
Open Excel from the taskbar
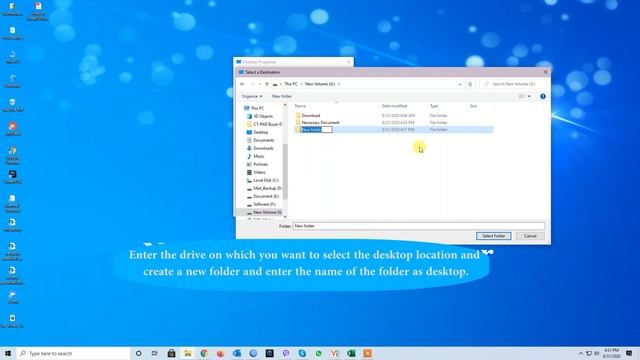351,353
